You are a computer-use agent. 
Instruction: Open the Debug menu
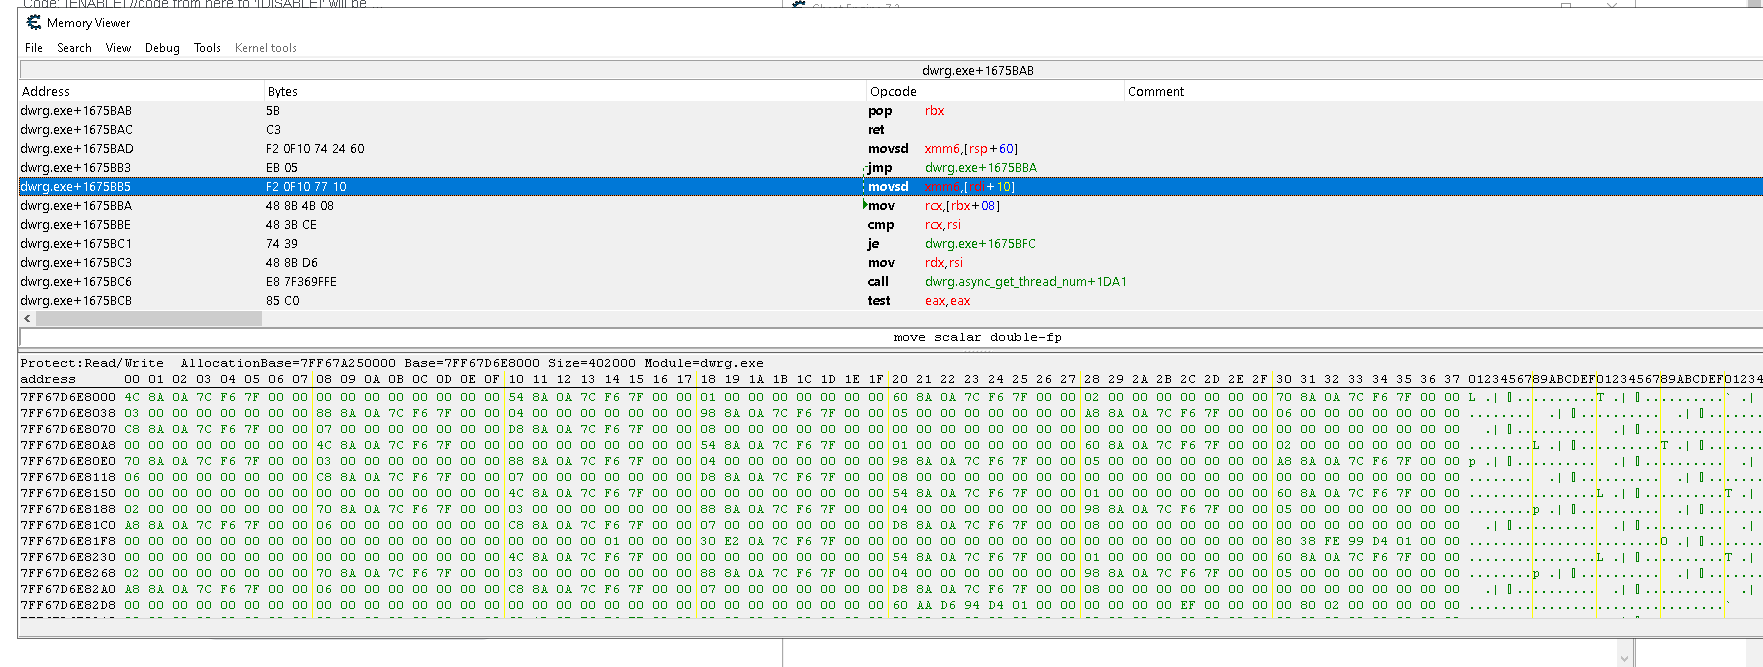point(162,48)
